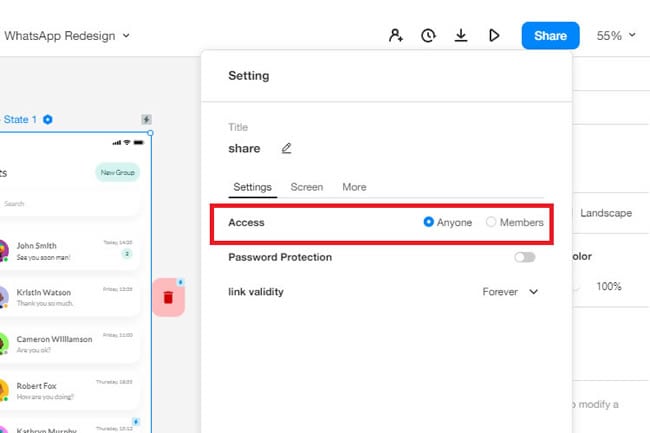Viewport: 650px width, 433px height.
Task: Click the invite member icon
Action: point(395,36)
